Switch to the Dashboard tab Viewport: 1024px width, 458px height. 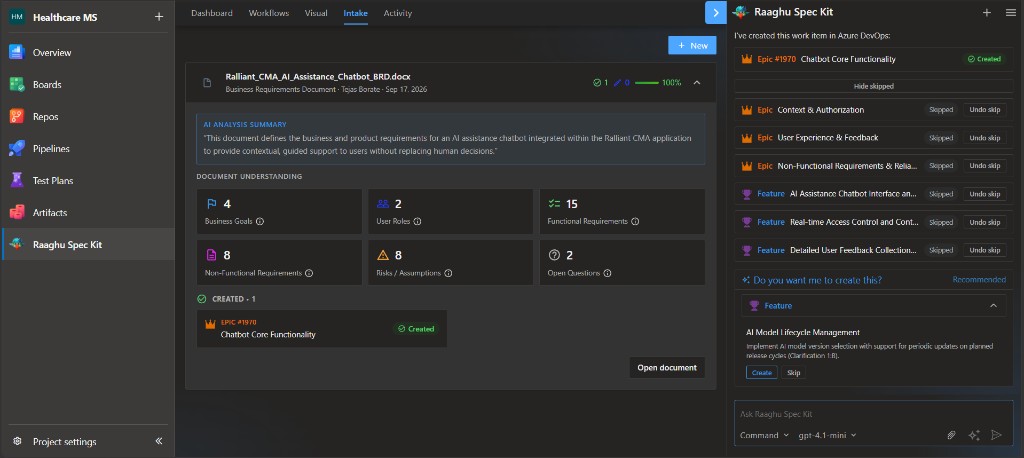coord(212,13)
